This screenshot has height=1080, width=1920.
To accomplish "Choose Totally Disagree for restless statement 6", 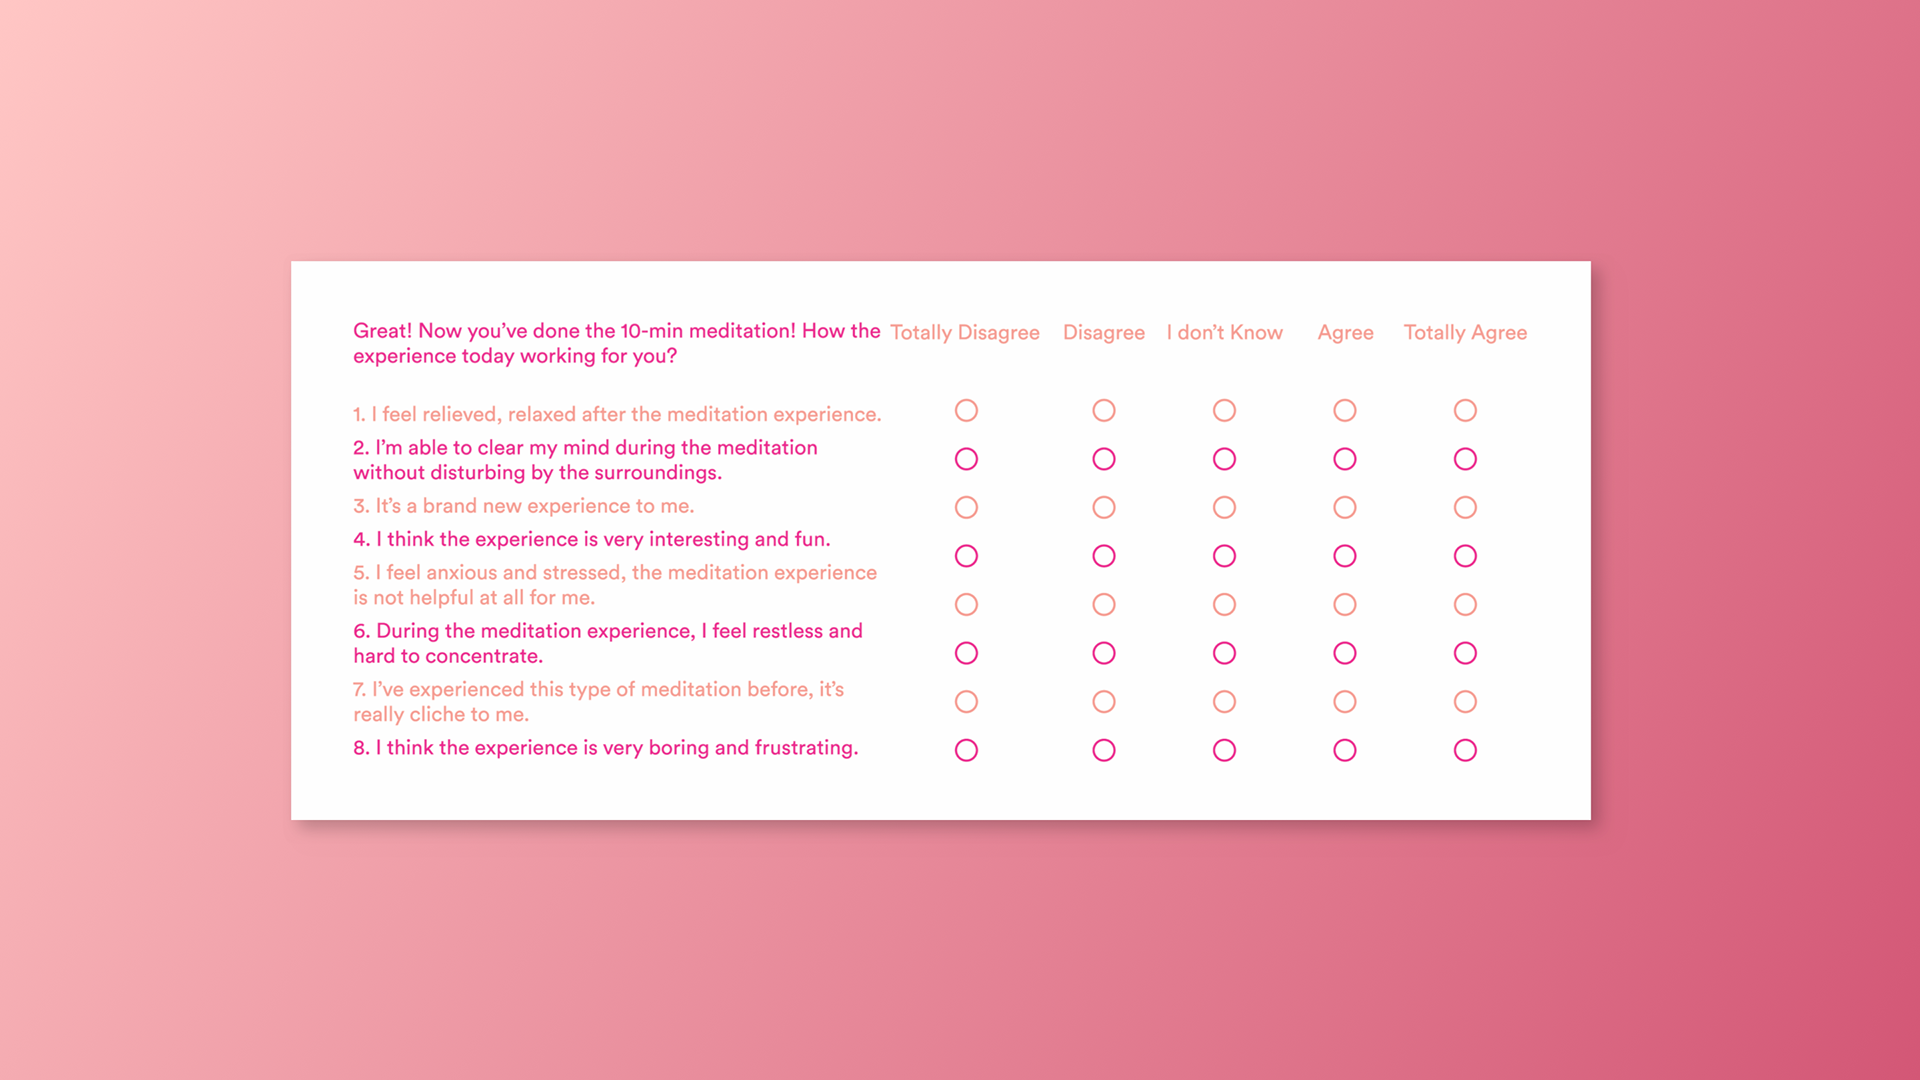I will 966,653.
